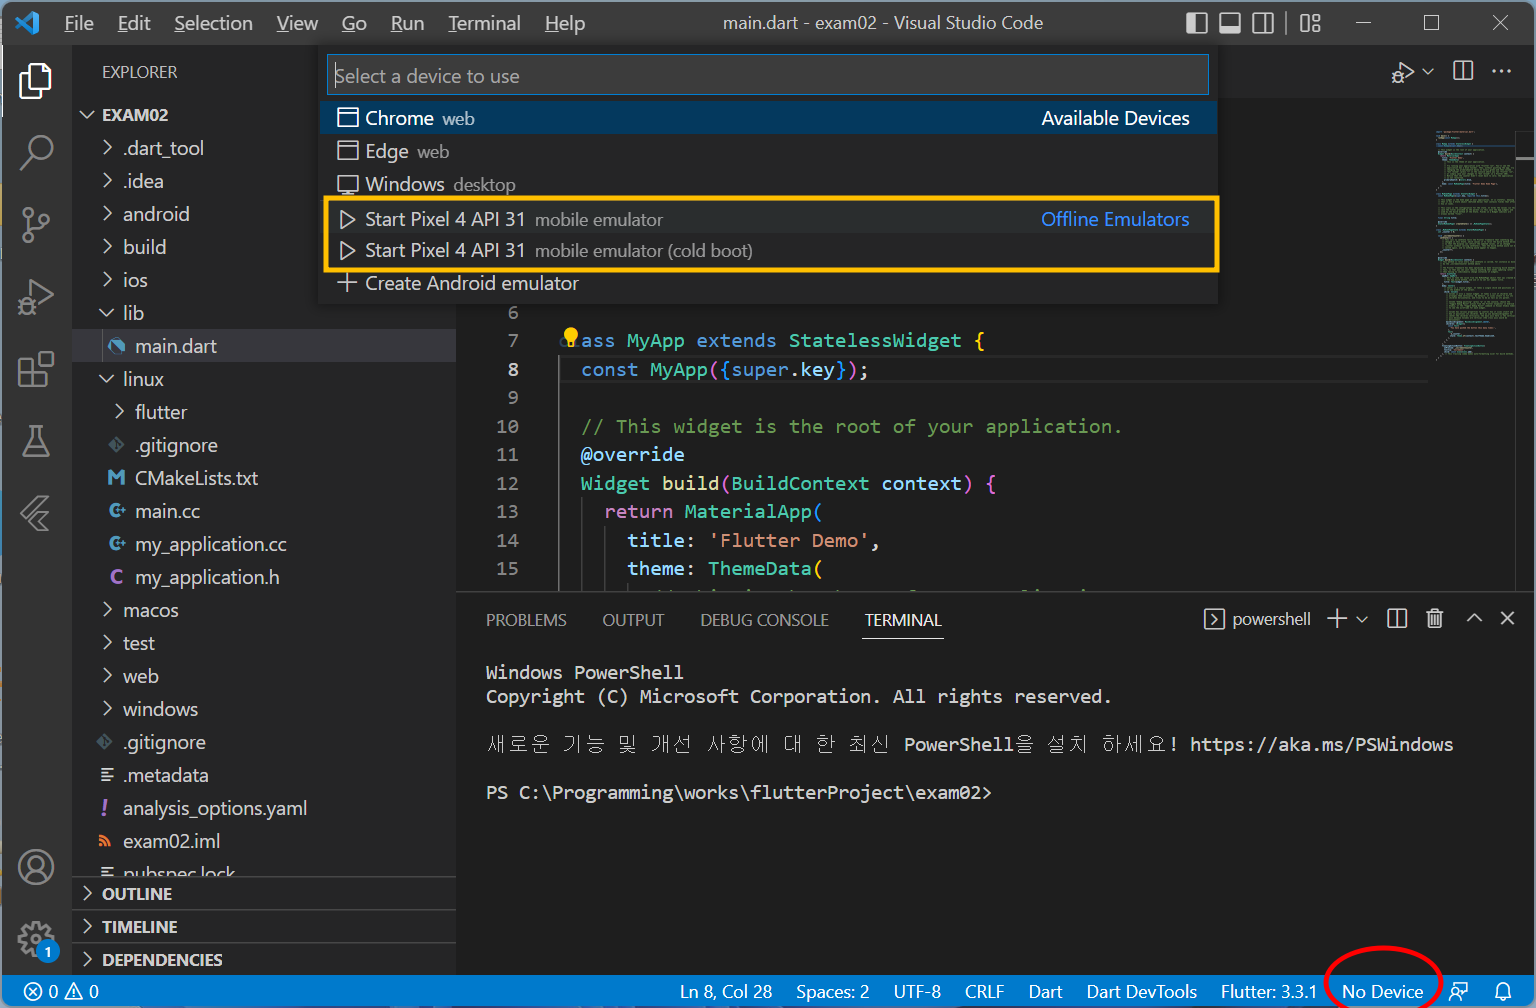
Task: Open the Testing flask view
Action: click(36, 441)
